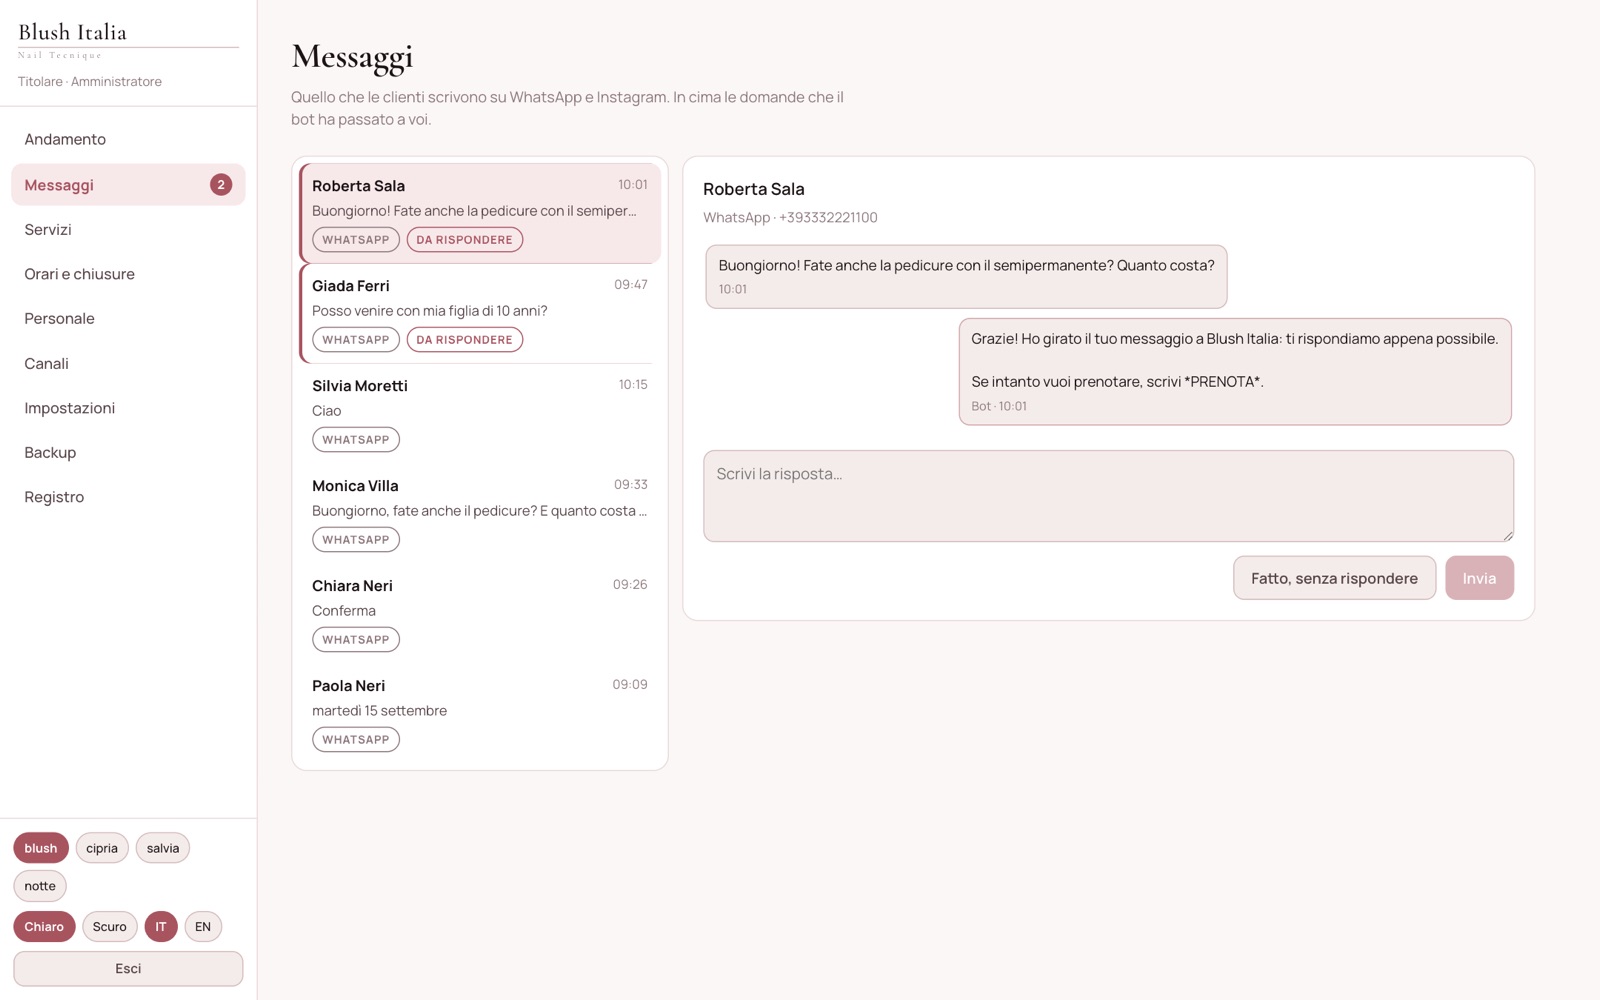Open the Registro log
This screenshot has height=1000, width=1600.
click(x=128, y=497)
